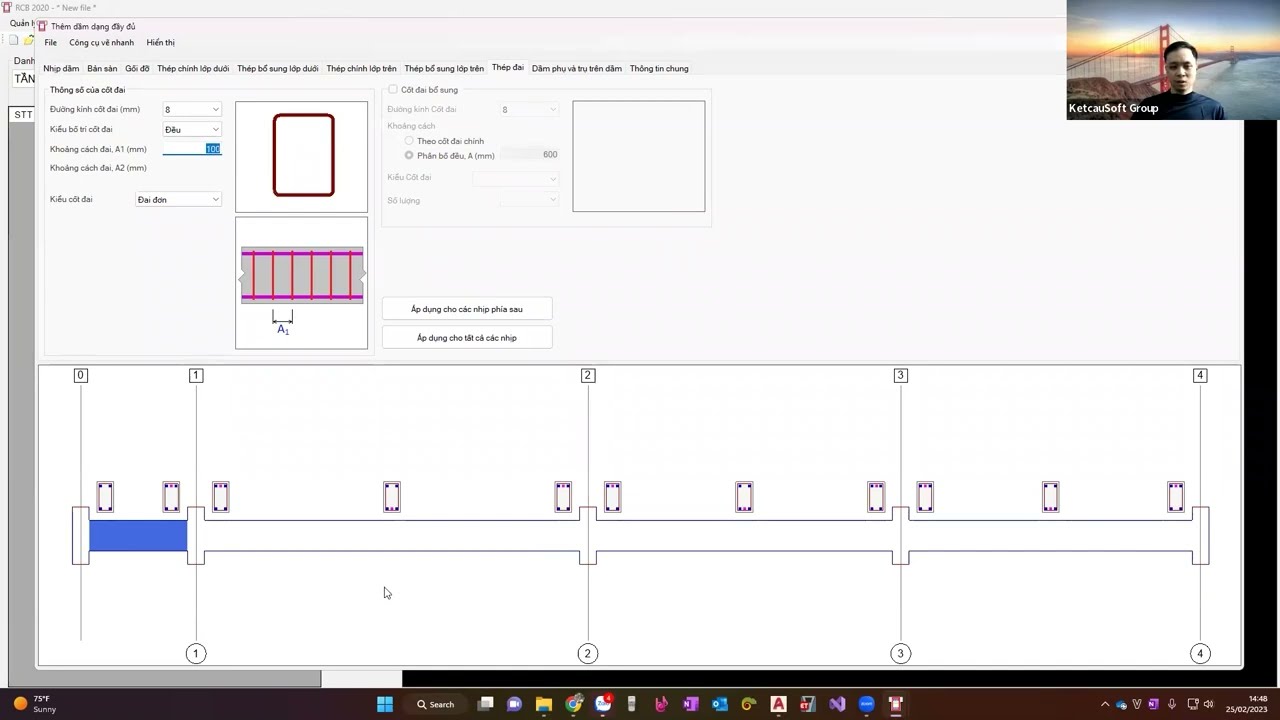
Task: Open AutoCAD from the taskbar
Action: pos(778,704)
